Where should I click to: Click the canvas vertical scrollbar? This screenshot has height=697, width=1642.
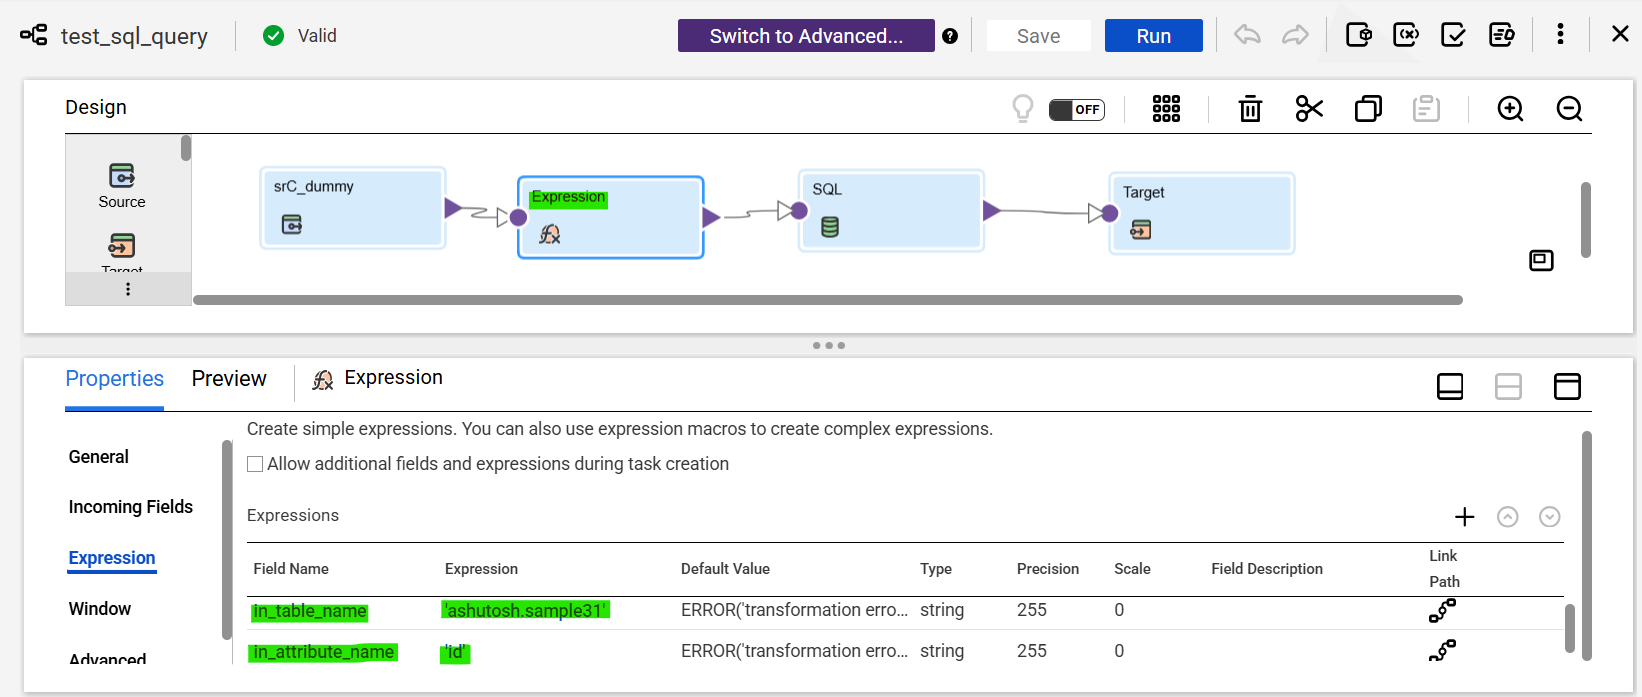(x=1585, y=220)
